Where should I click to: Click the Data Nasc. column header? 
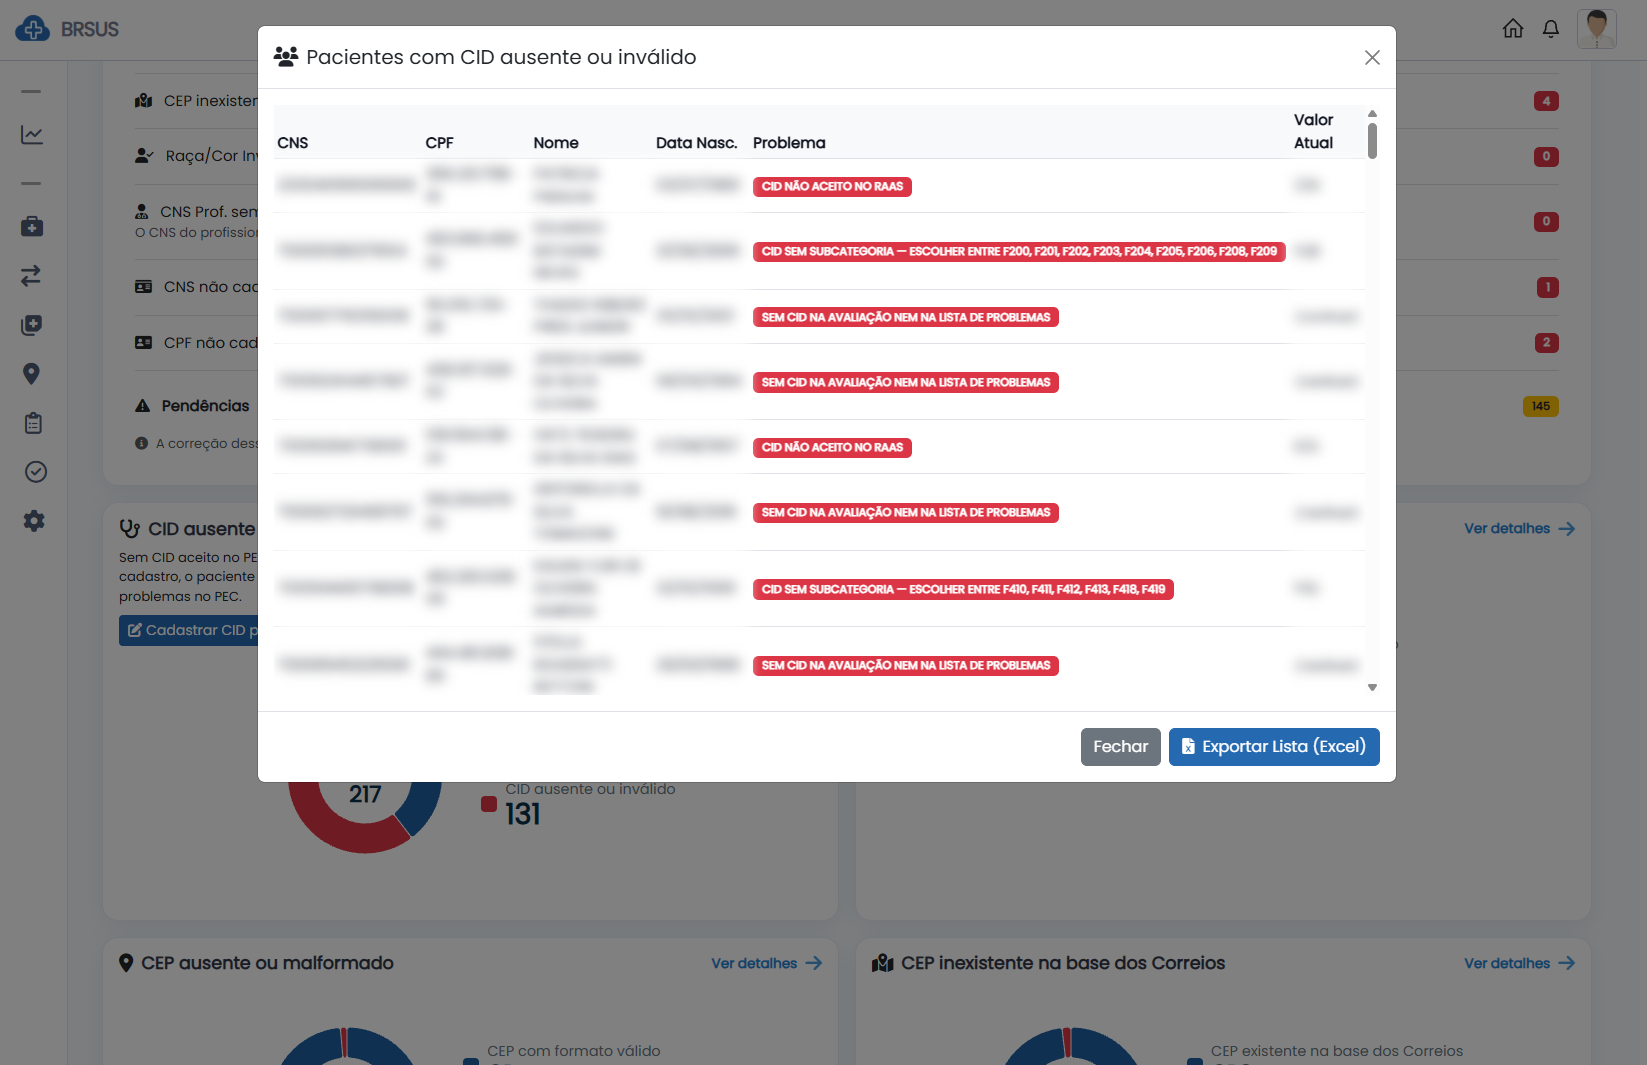[x=696, y=143]
